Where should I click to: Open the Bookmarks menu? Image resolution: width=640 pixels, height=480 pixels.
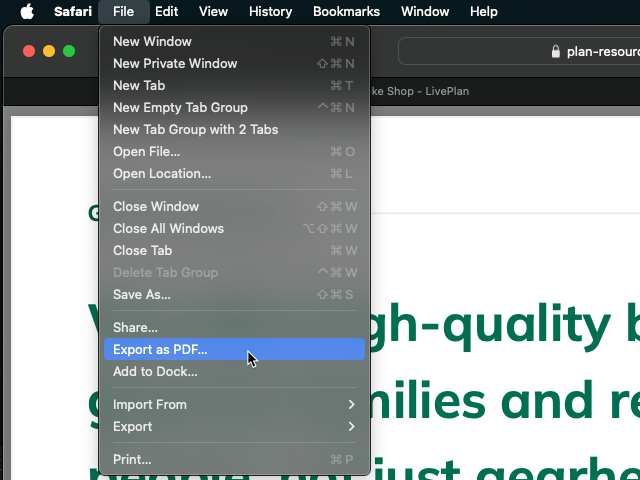point(346,12)
